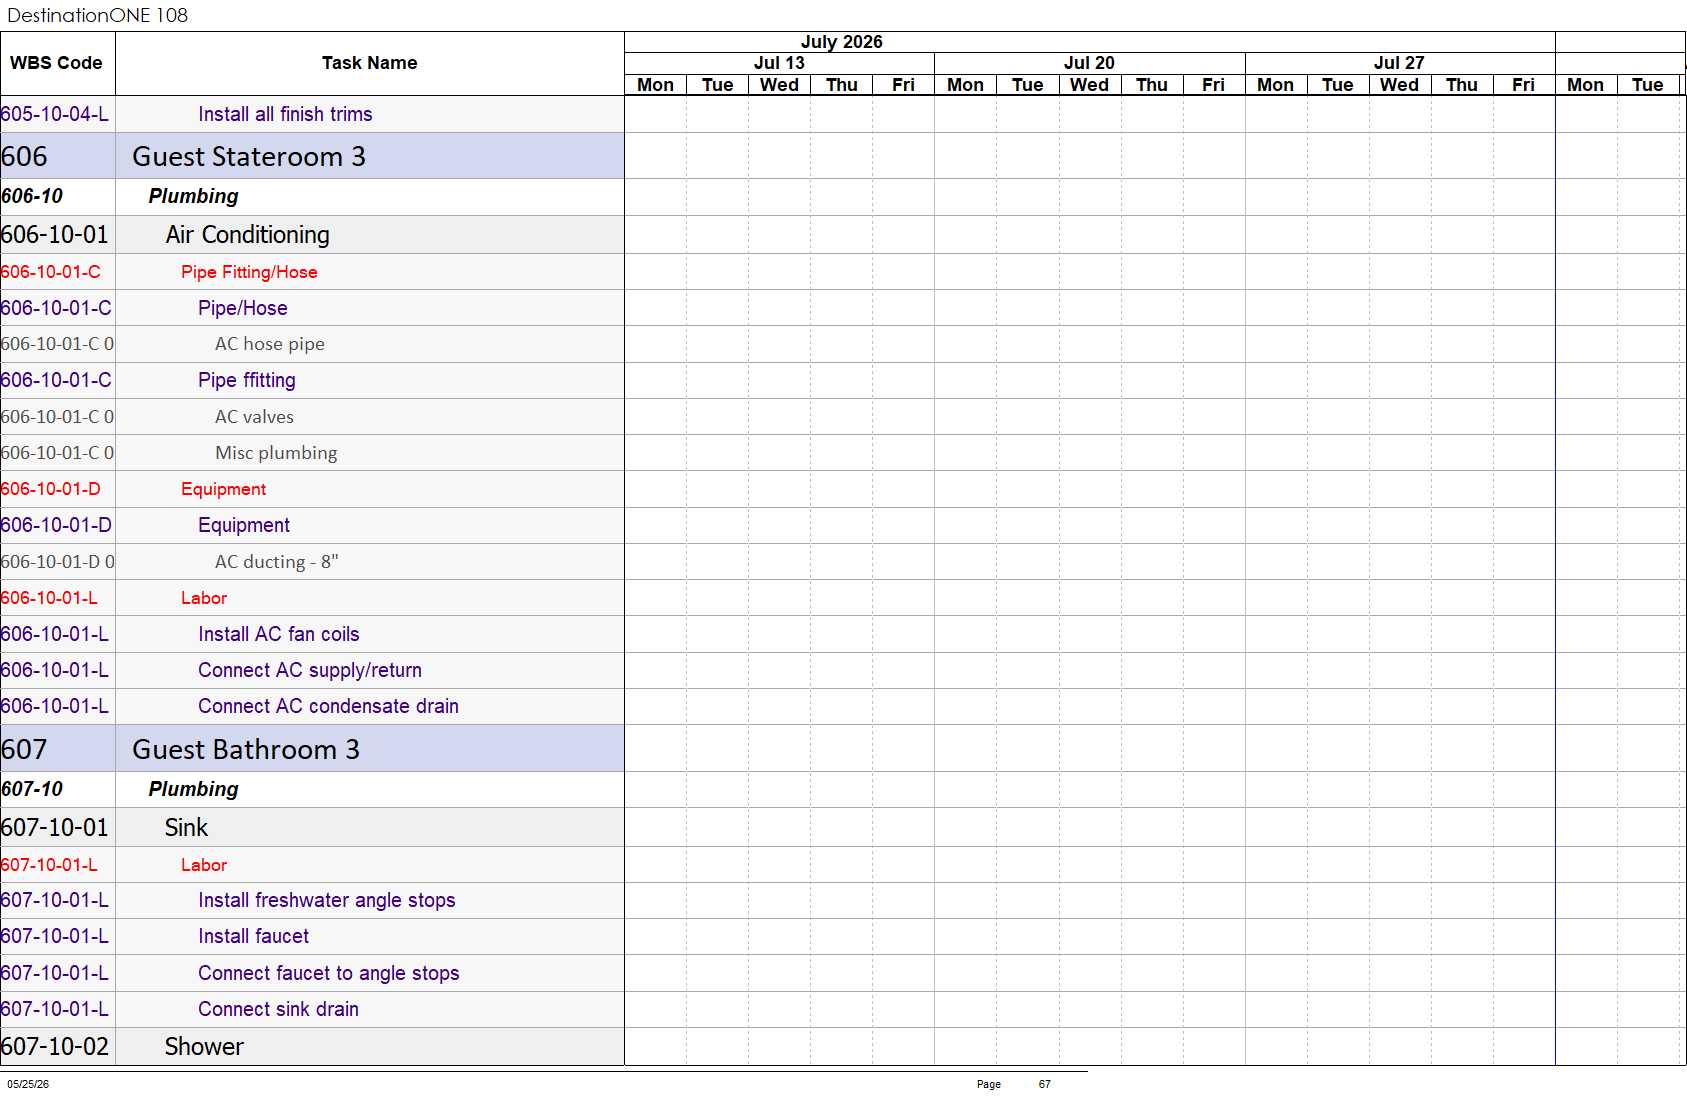The image size is (1687, 1097).
Task: Select the AC hose pipe item
Action: click(270, 344)
